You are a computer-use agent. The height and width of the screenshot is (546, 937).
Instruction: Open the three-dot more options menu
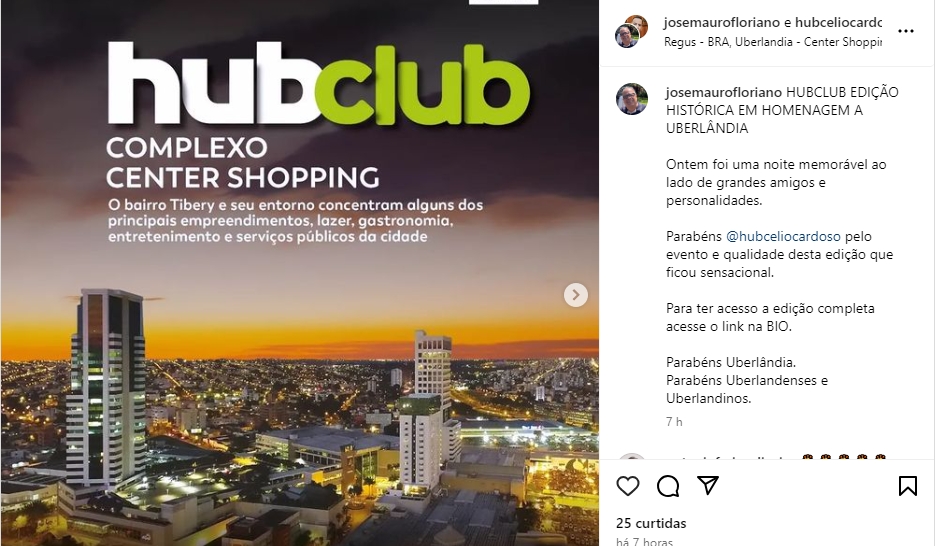tap(906, 31)
